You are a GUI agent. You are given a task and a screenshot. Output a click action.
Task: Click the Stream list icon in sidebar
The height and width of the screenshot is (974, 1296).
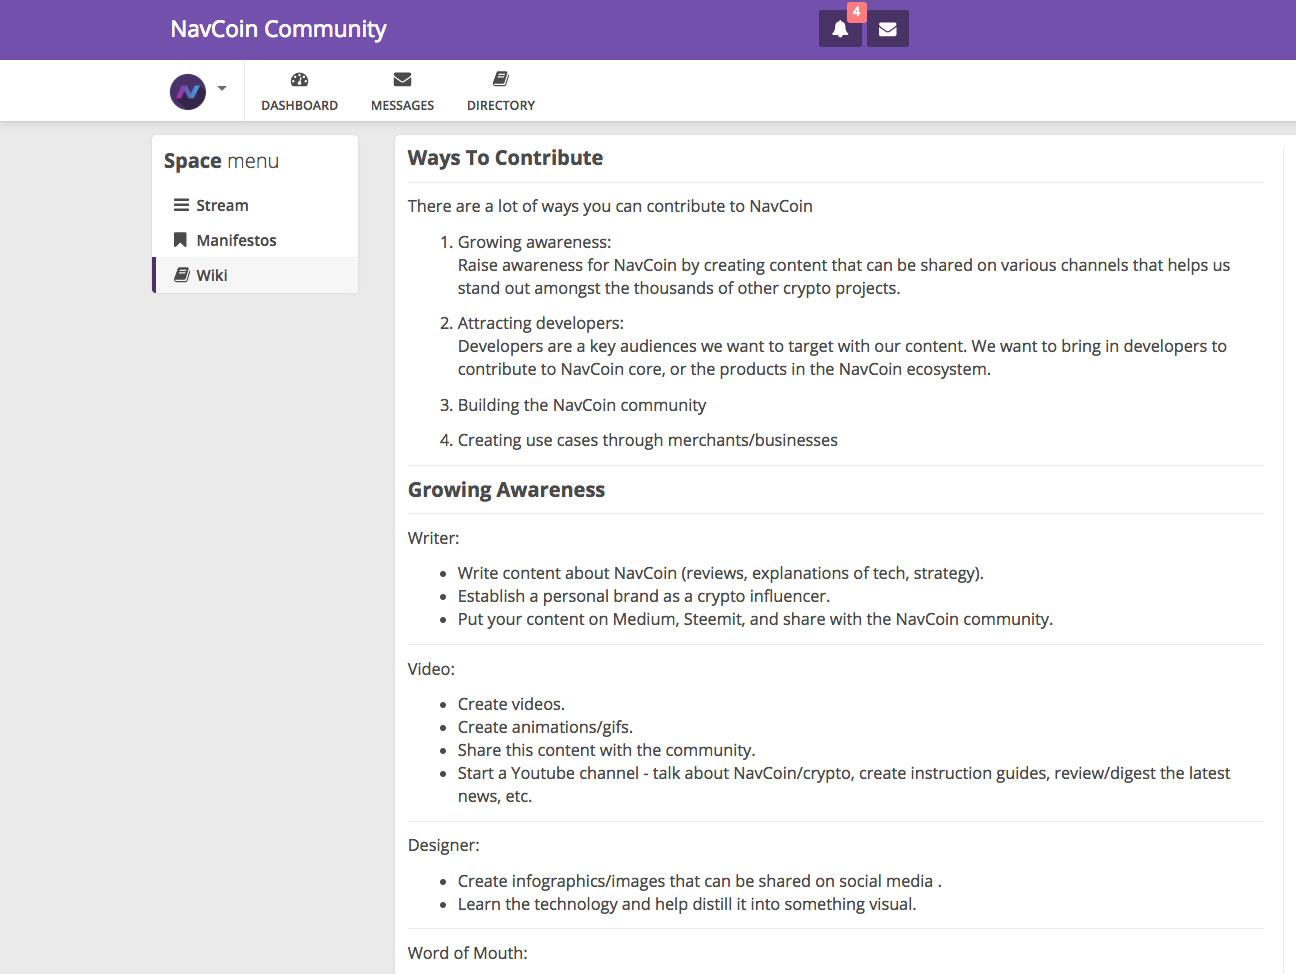181,205
